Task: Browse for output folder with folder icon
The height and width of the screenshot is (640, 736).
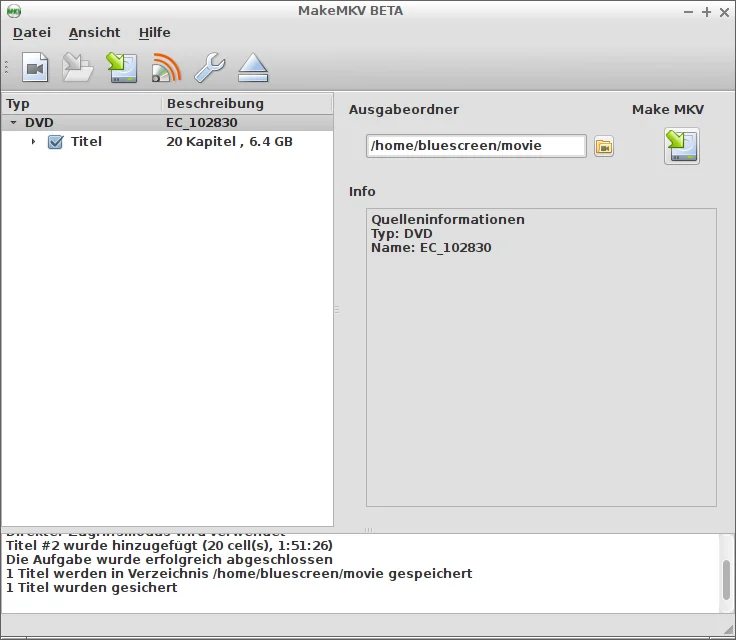Action: (604, 147)
